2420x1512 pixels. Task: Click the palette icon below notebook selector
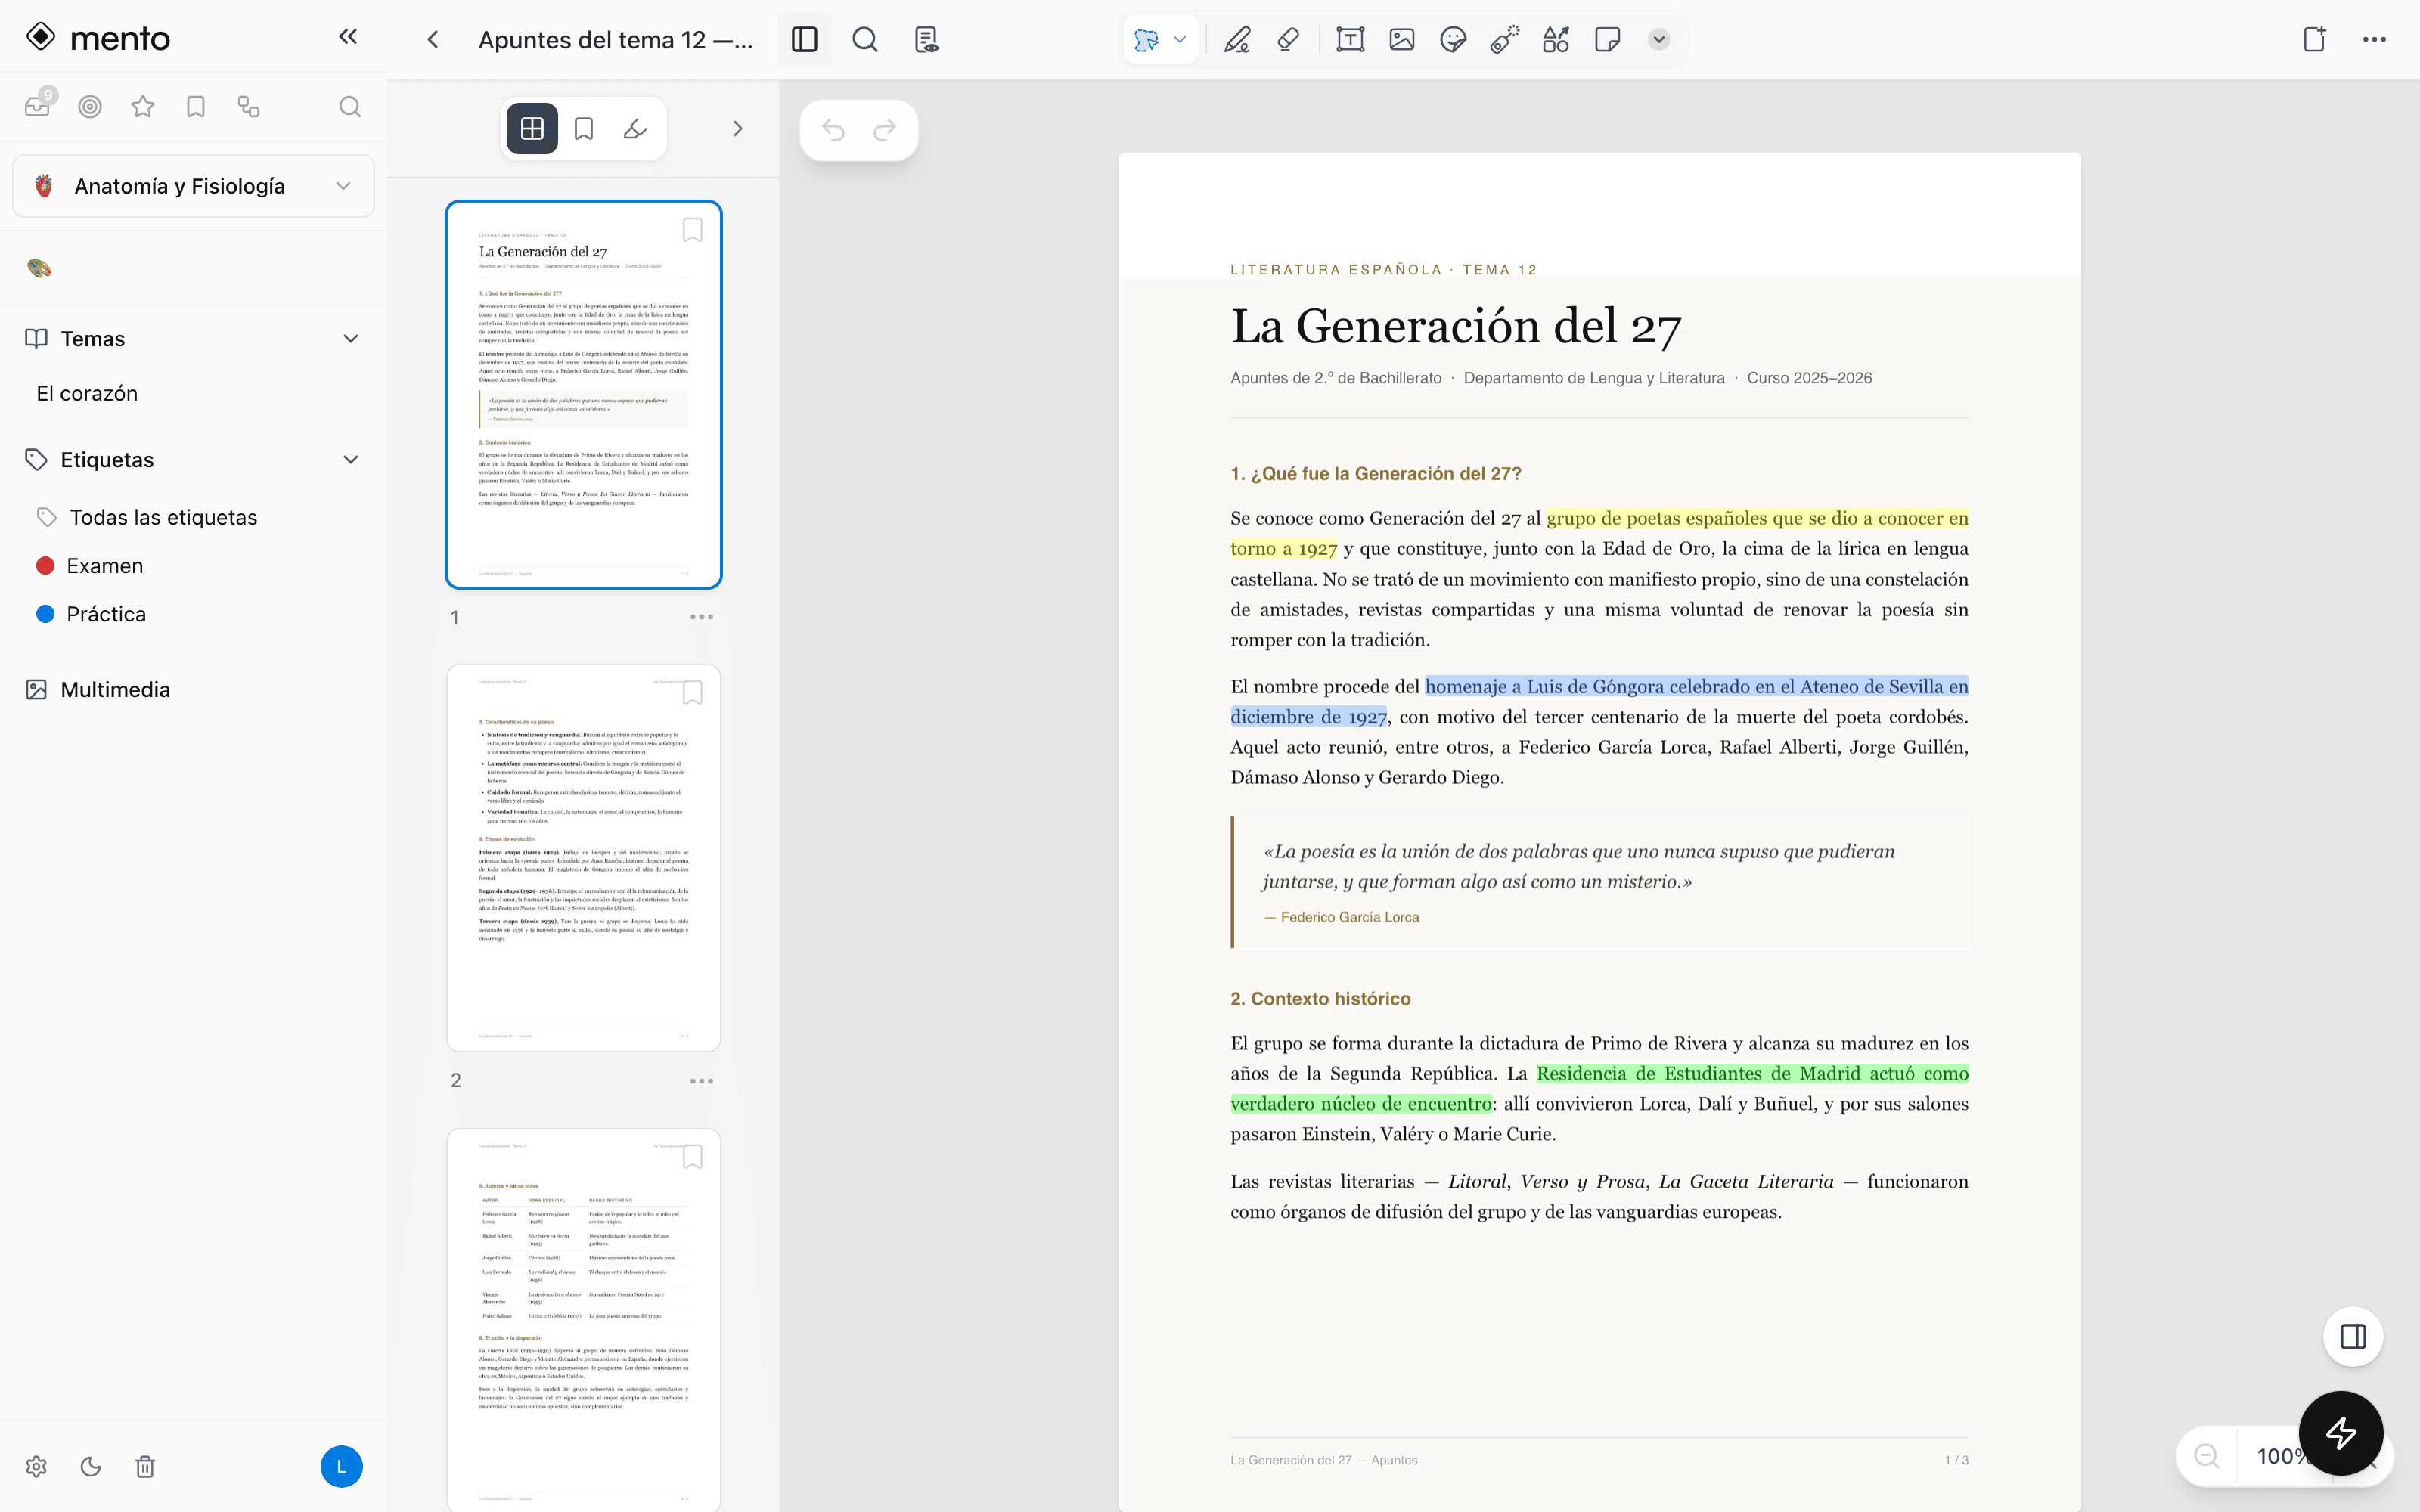coord(39,268)
